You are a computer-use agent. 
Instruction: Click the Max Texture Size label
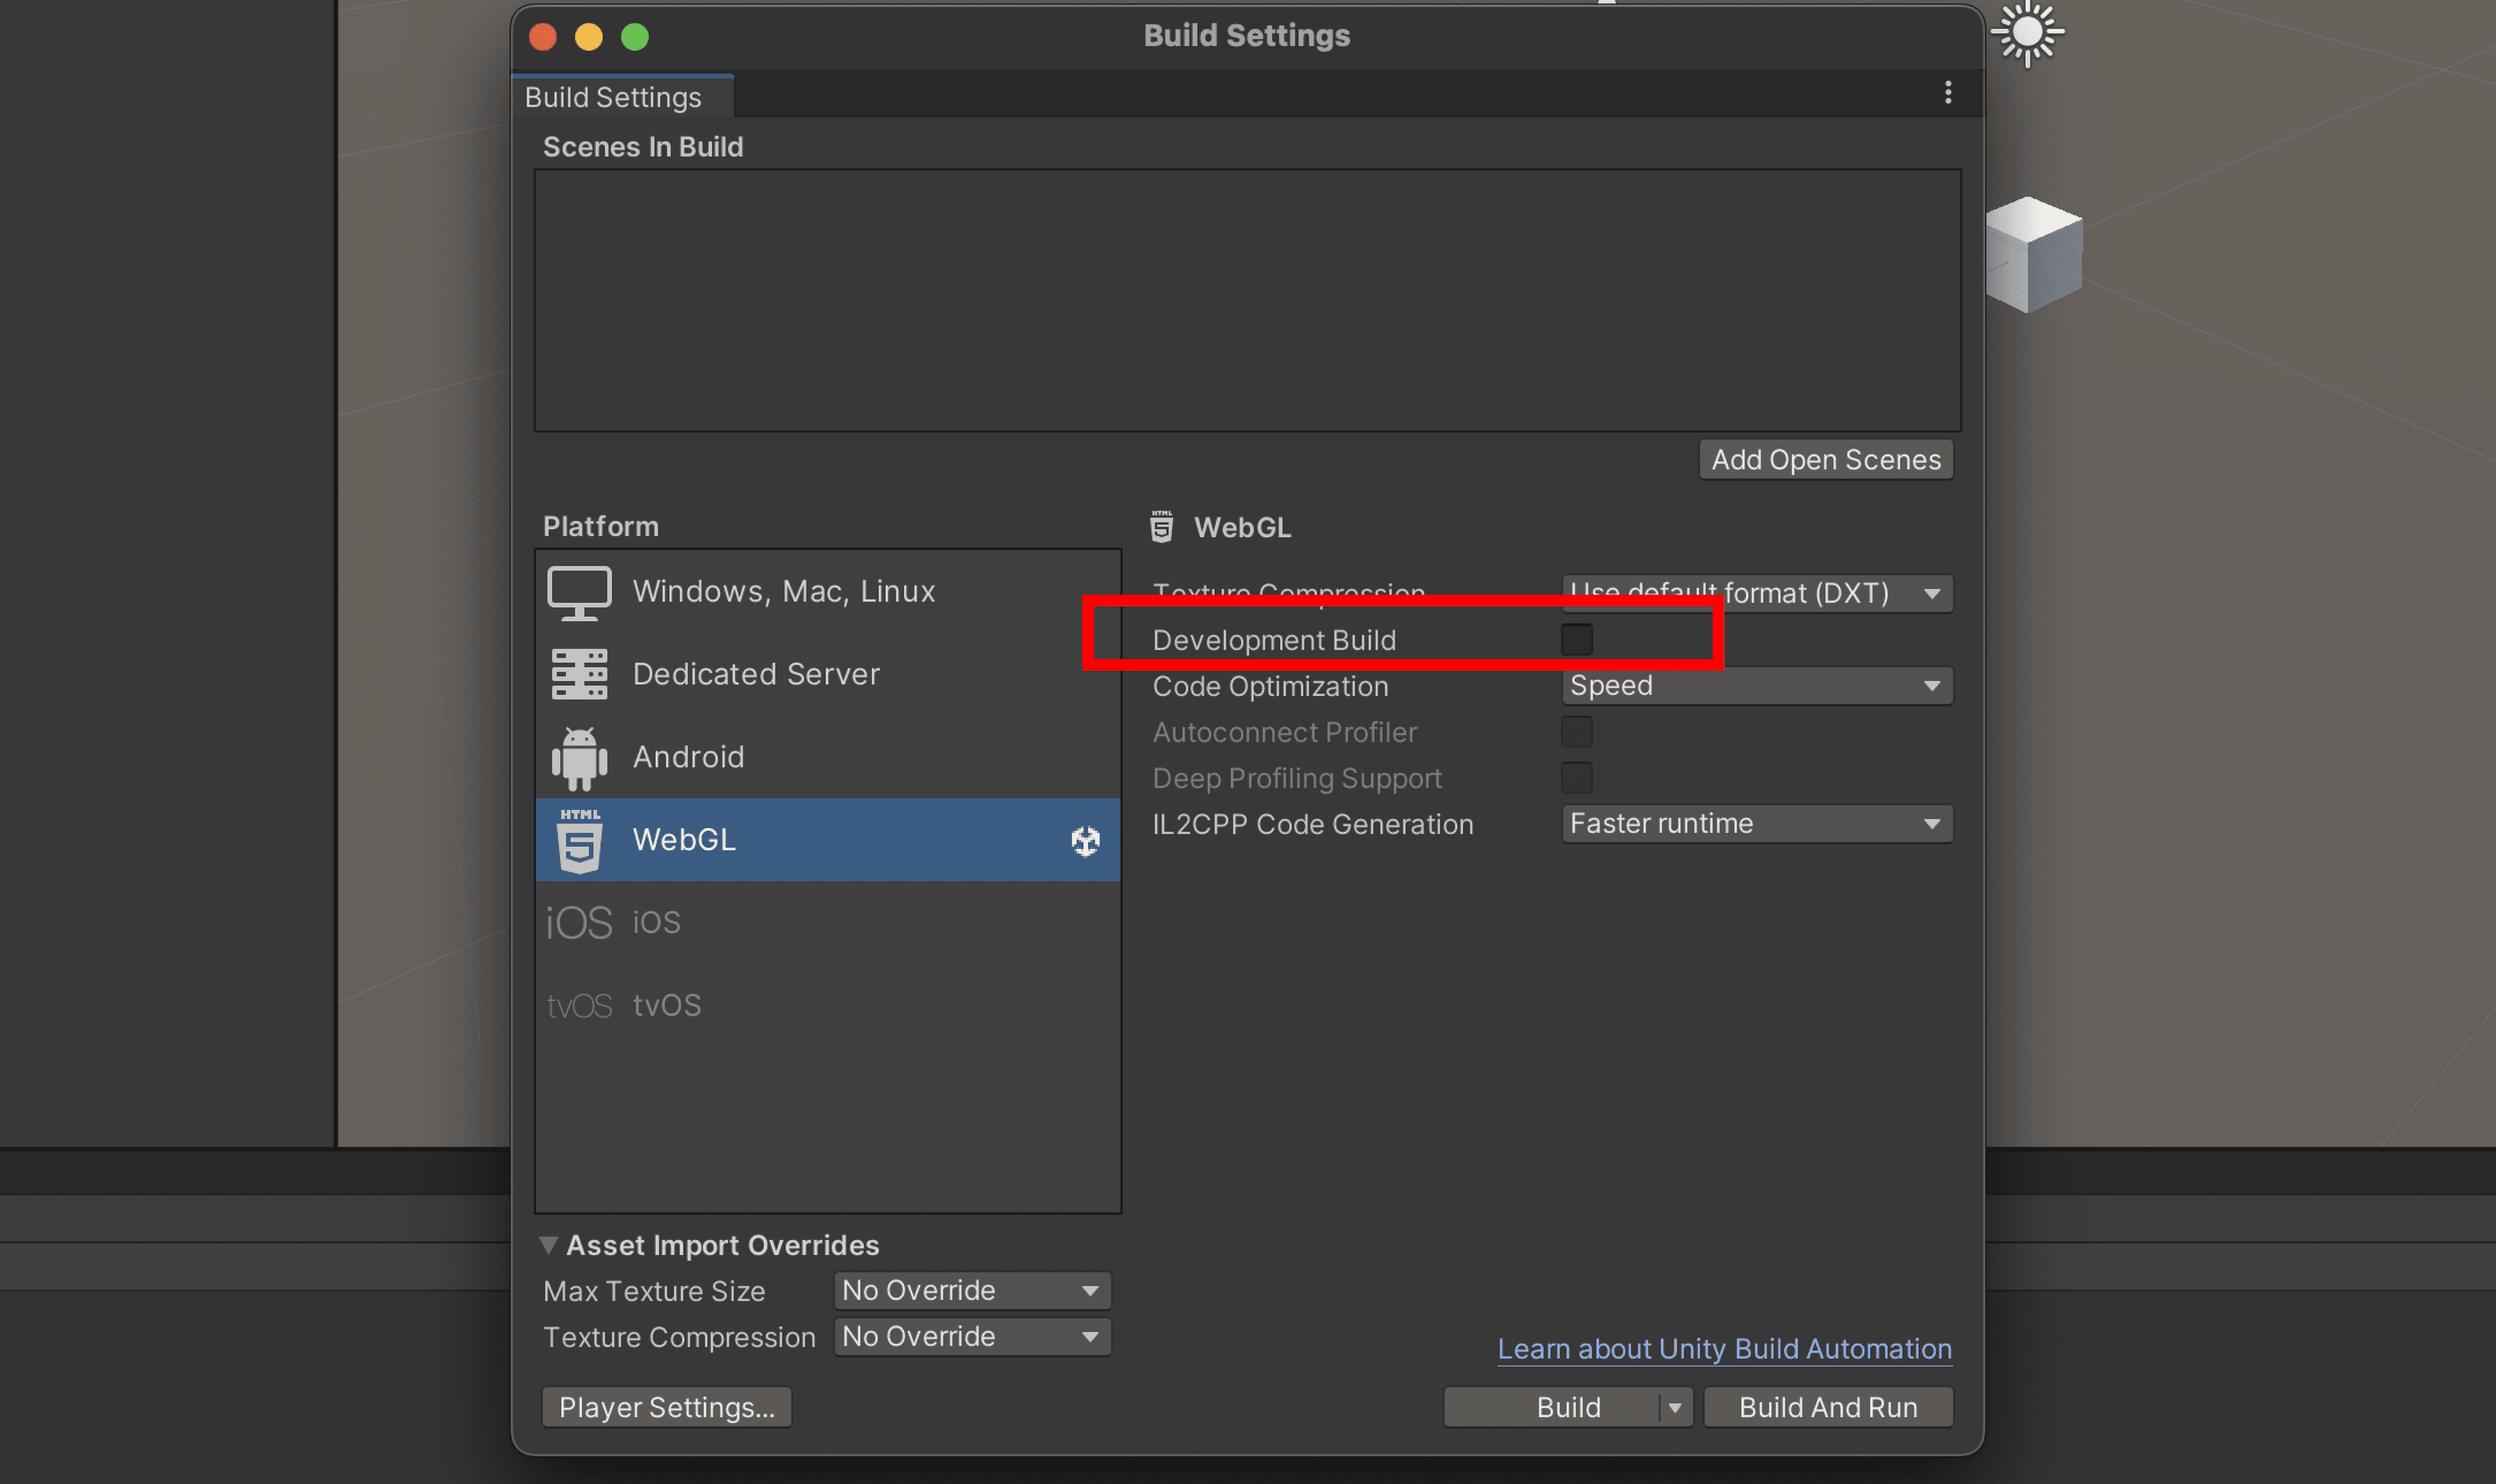coord(654,1291)
